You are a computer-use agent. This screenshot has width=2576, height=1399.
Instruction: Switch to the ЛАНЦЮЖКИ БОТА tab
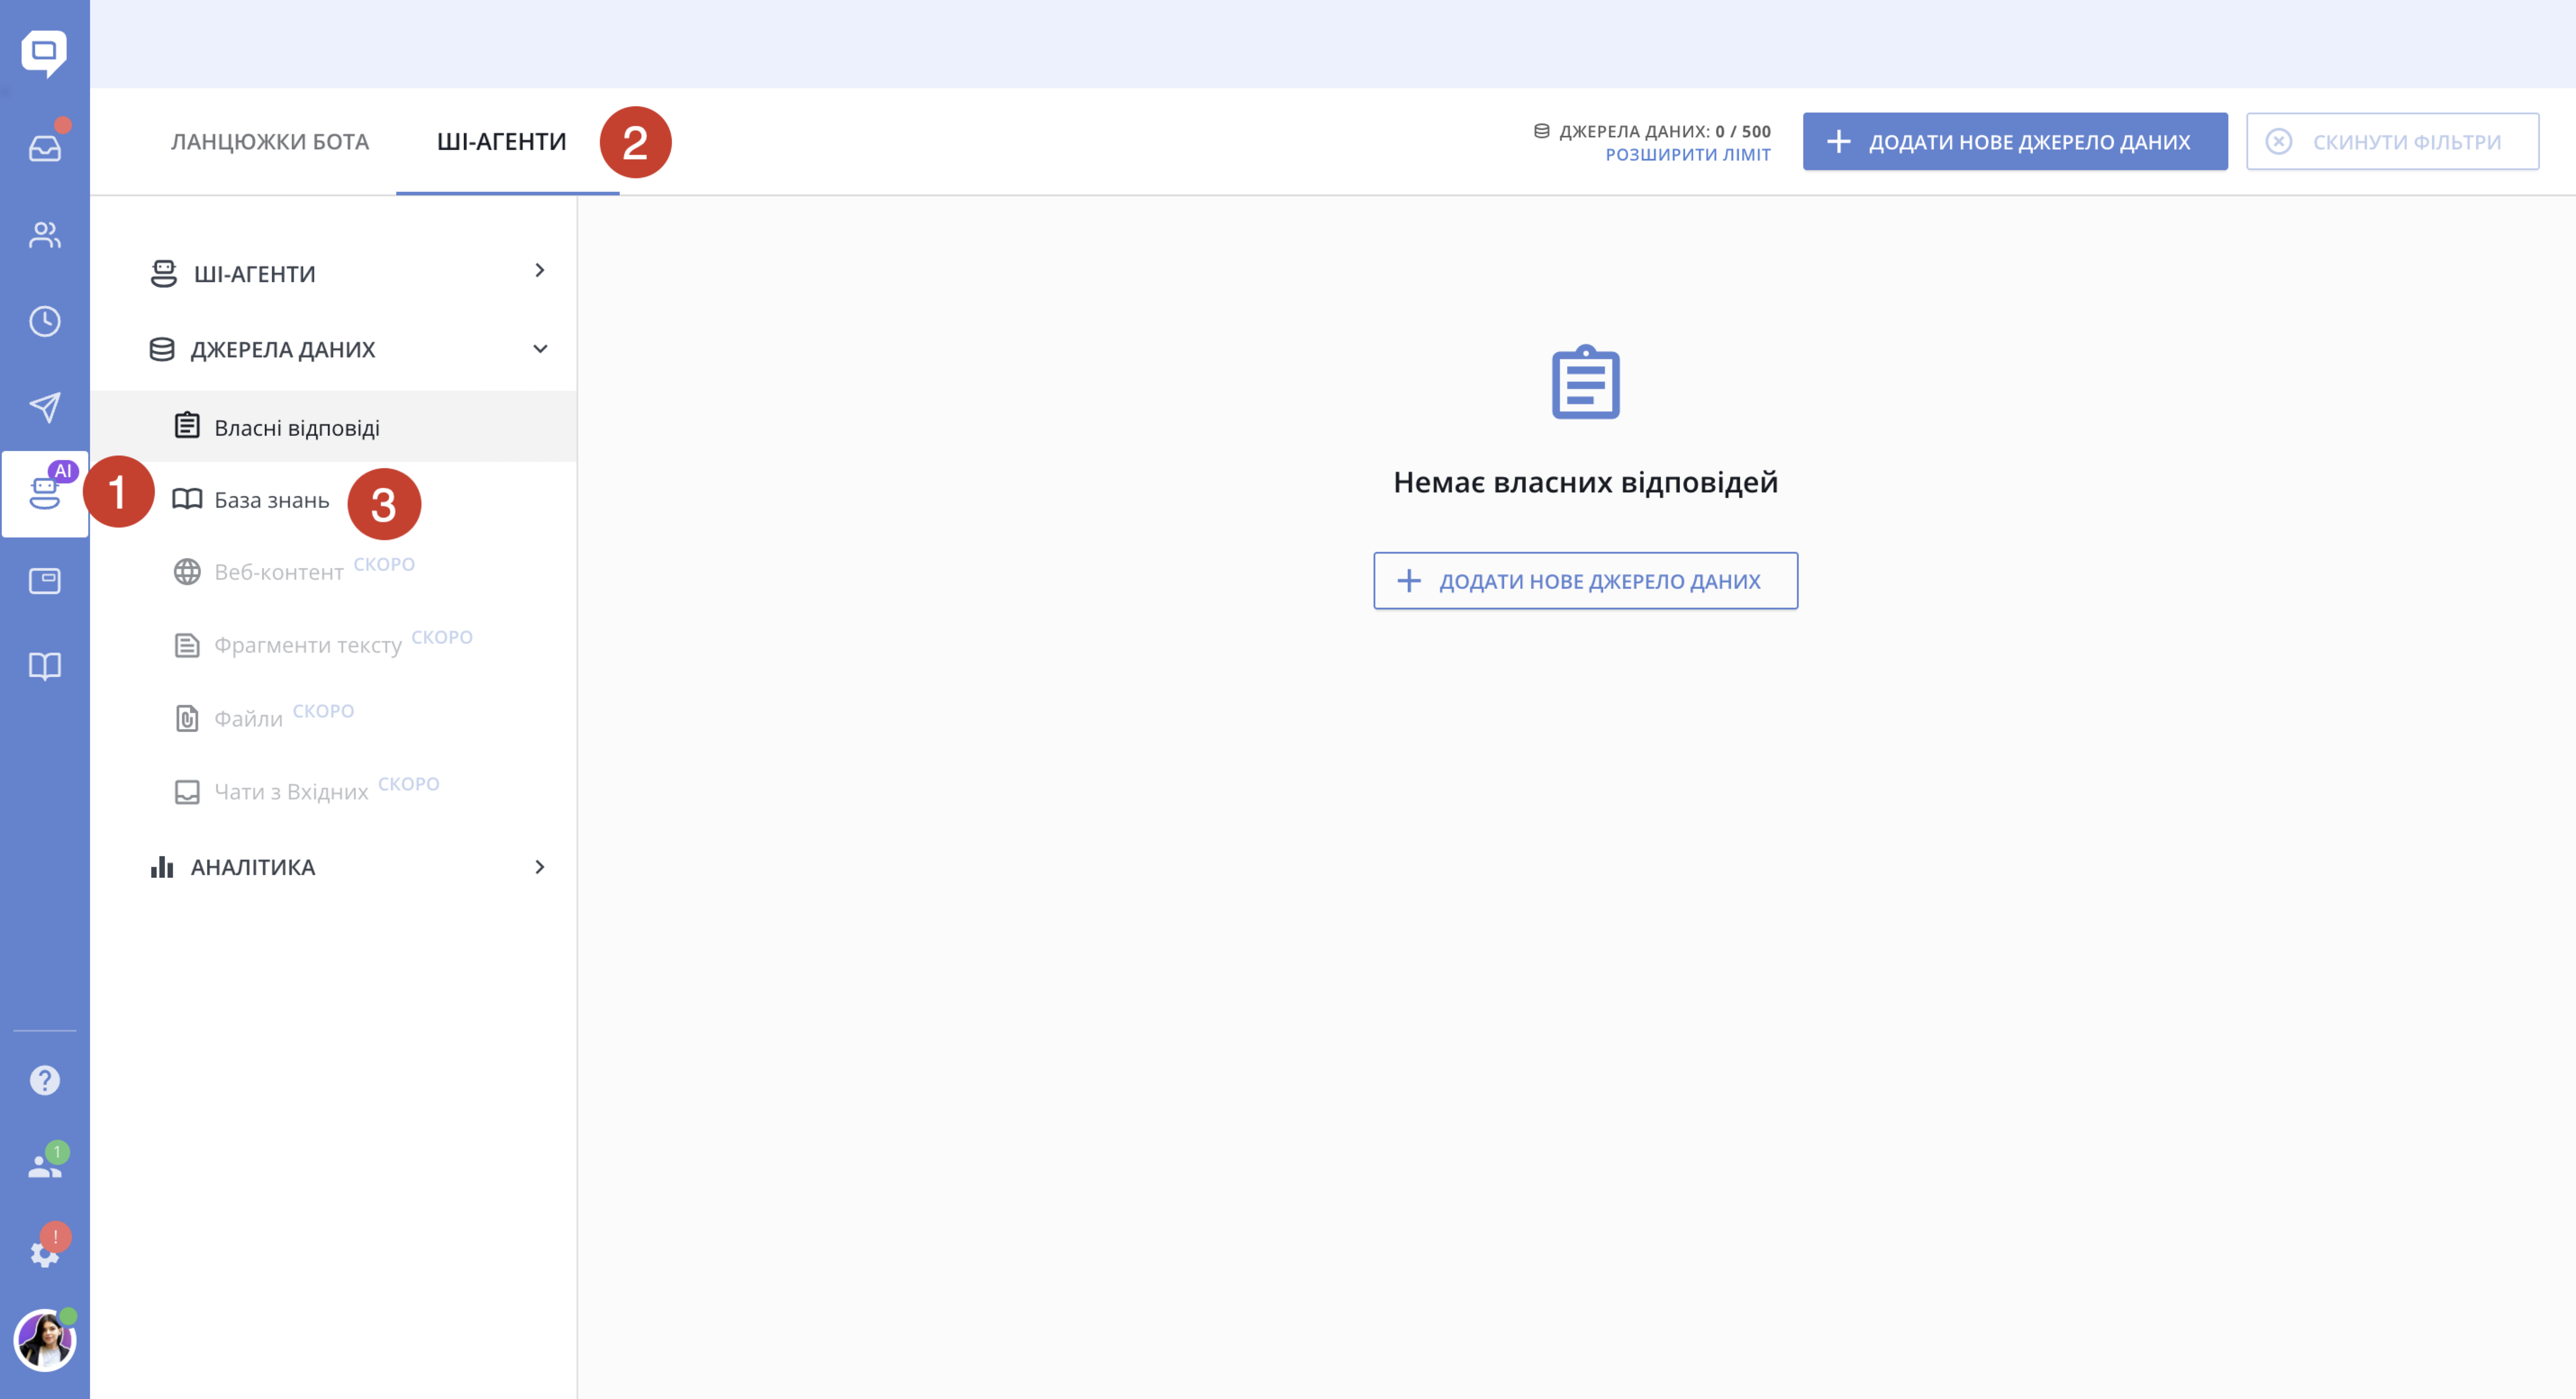point(270,142)
